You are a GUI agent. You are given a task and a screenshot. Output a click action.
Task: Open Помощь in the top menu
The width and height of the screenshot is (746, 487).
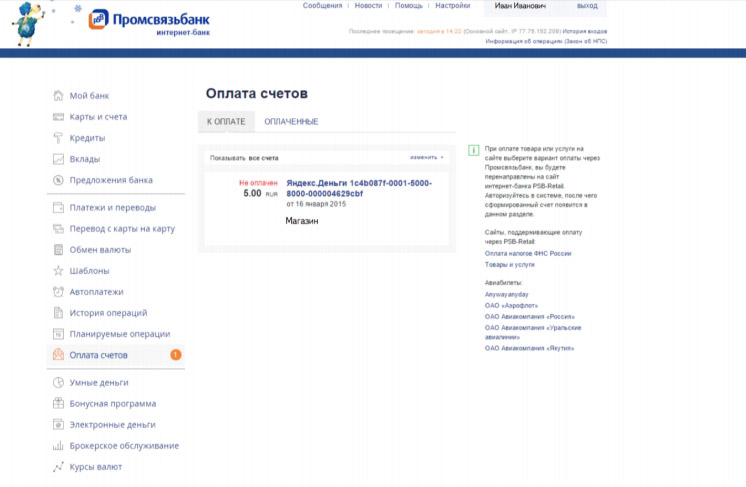(409, 5)
